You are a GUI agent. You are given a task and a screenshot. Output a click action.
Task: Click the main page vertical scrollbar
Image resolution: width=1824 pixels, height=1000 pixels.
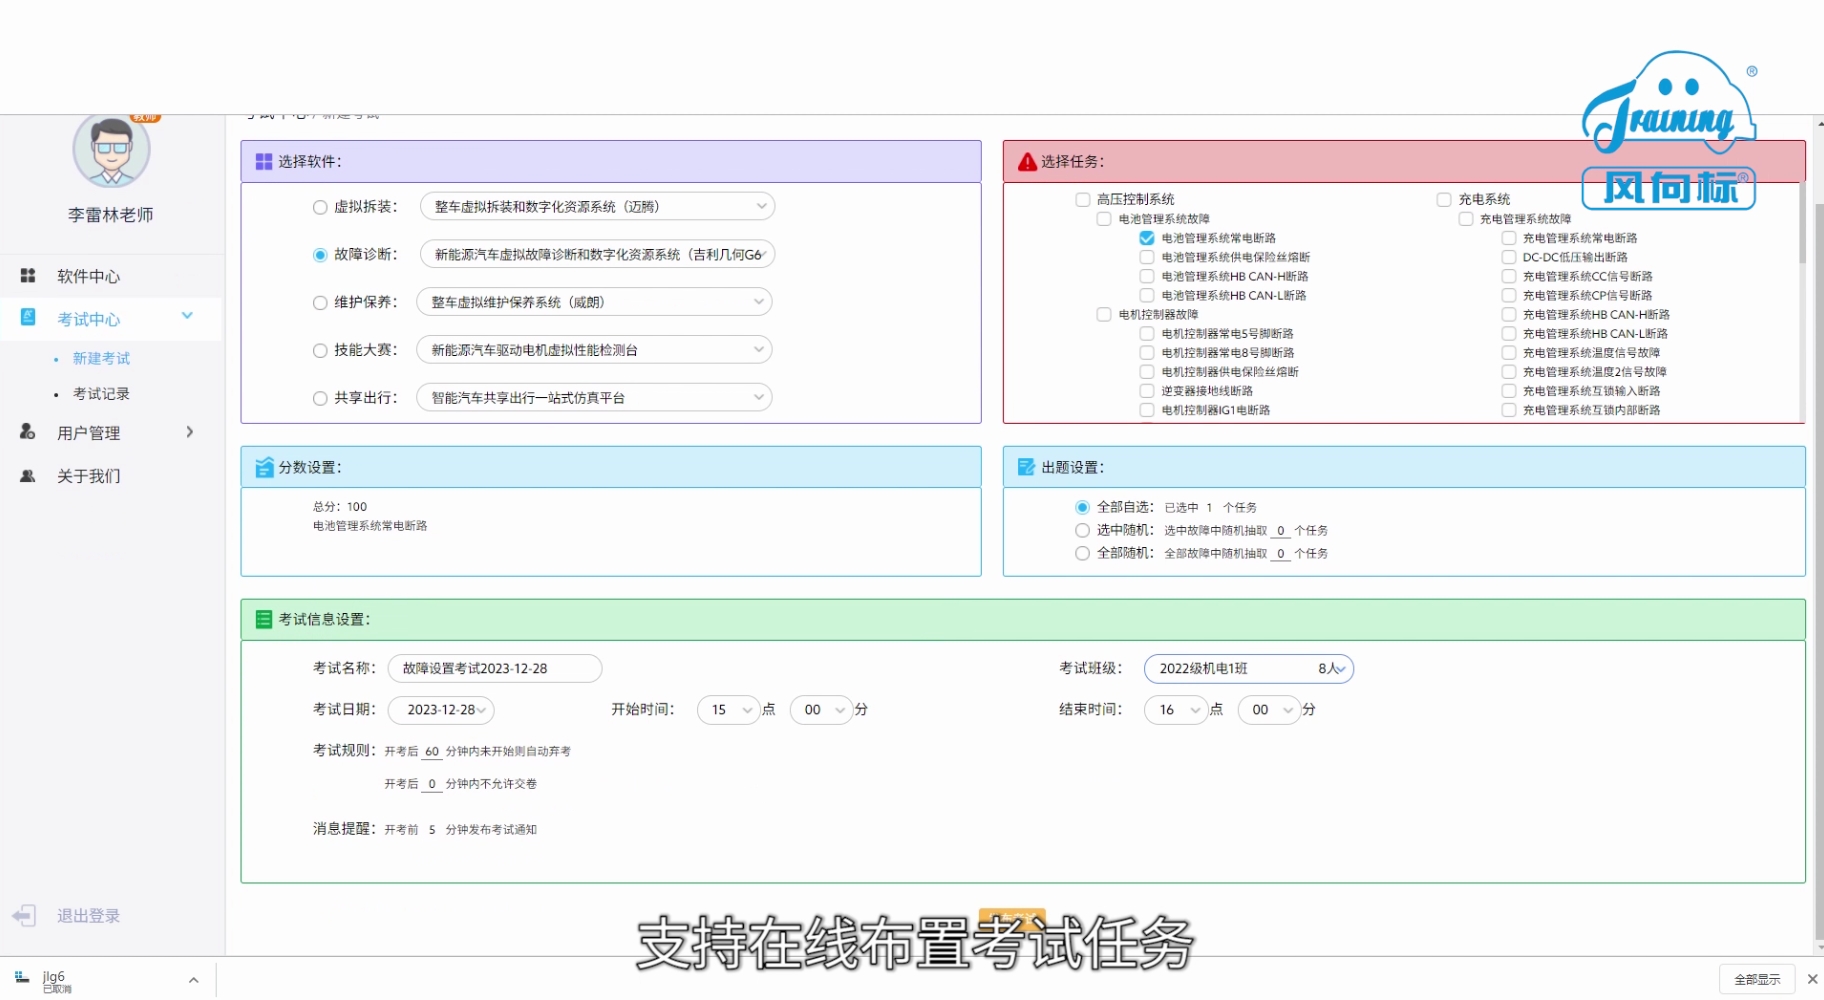(x=1819, y=570)
